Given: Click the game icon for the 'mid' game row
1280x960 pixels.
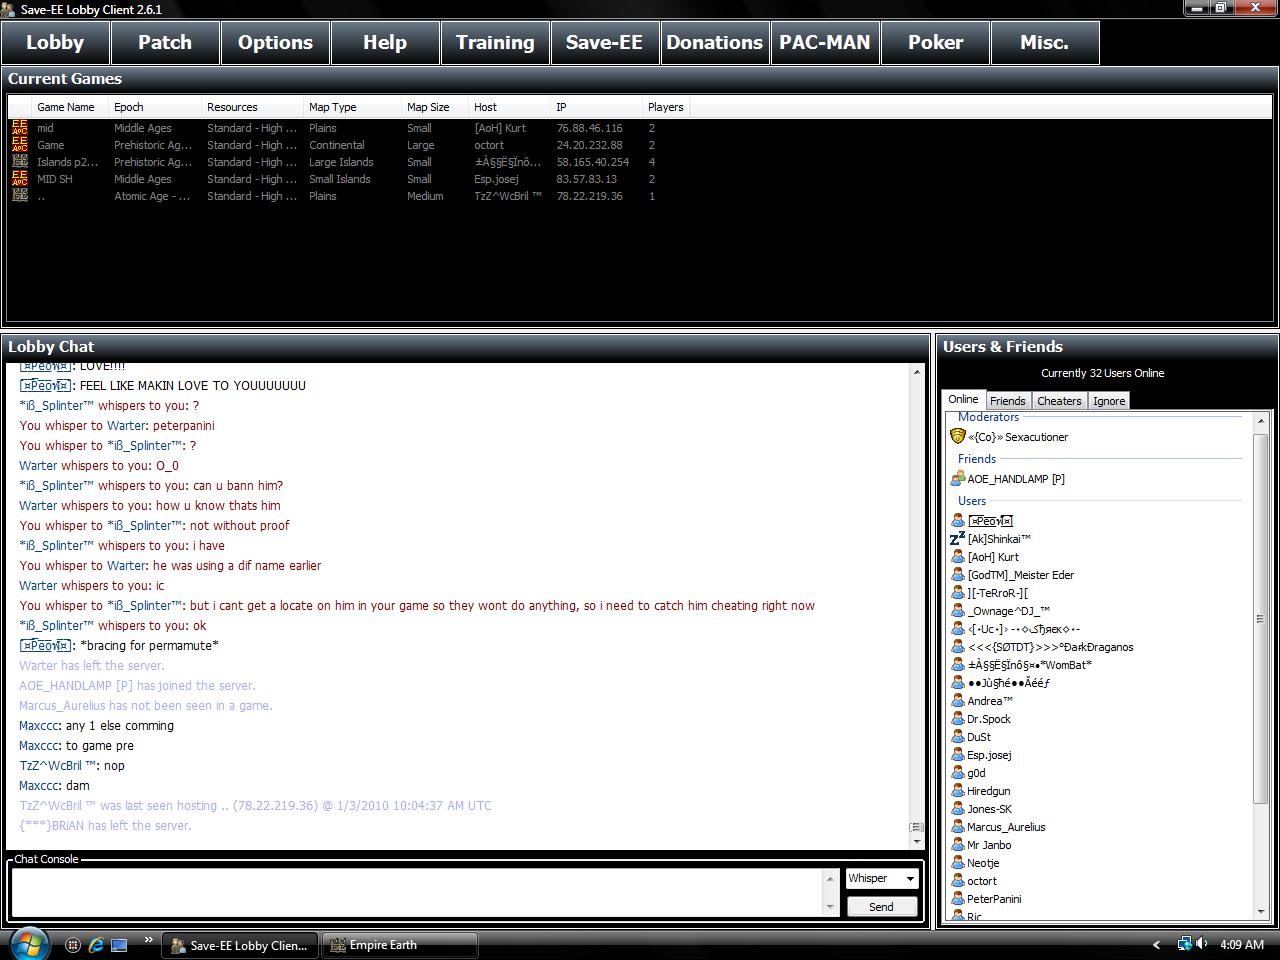Looking at the screenshot, I should (x=20, y=128).
